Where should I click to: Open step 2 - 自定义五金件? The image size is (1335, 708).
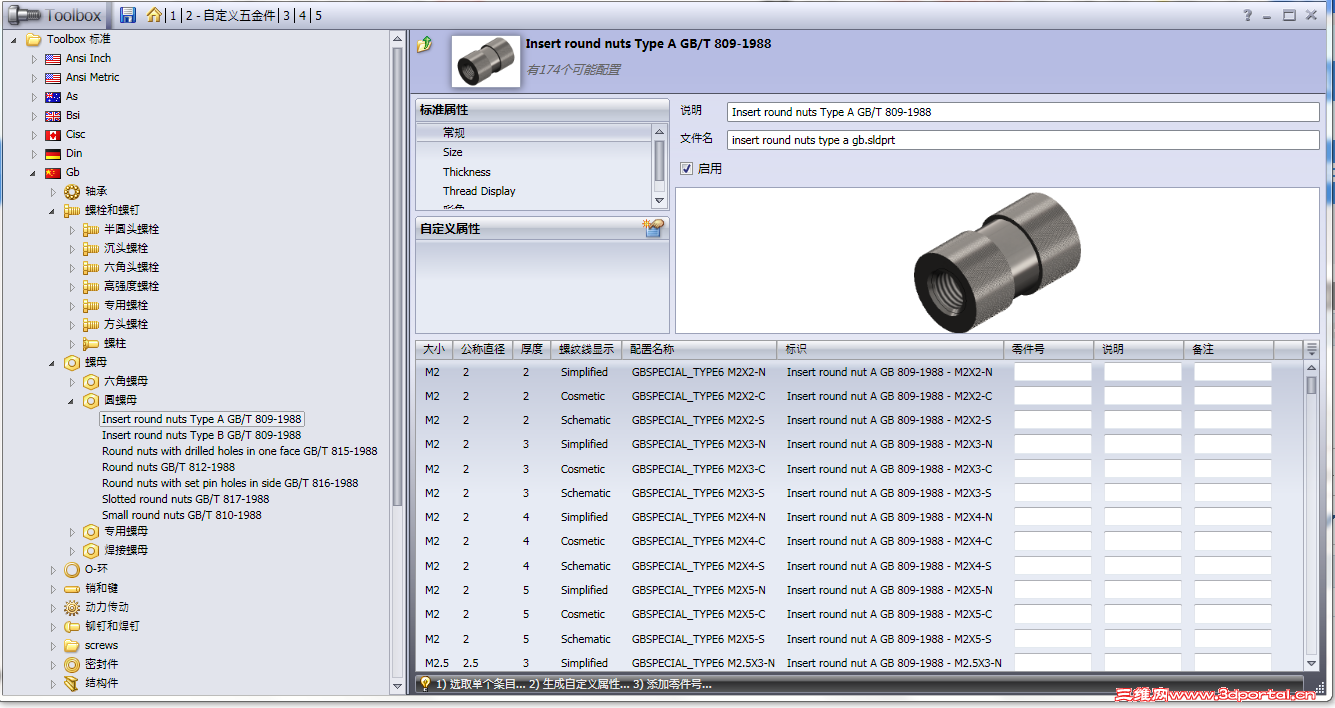230,15
